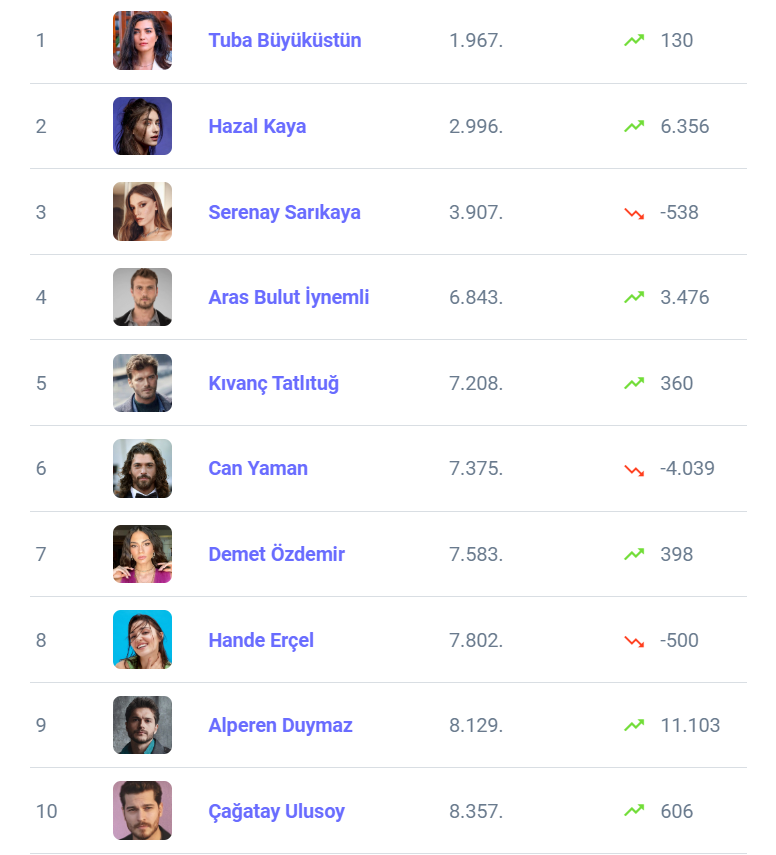Click Demet Özdemir's avatar image
The image size is (776, 855).
click(x=142, y=554)
